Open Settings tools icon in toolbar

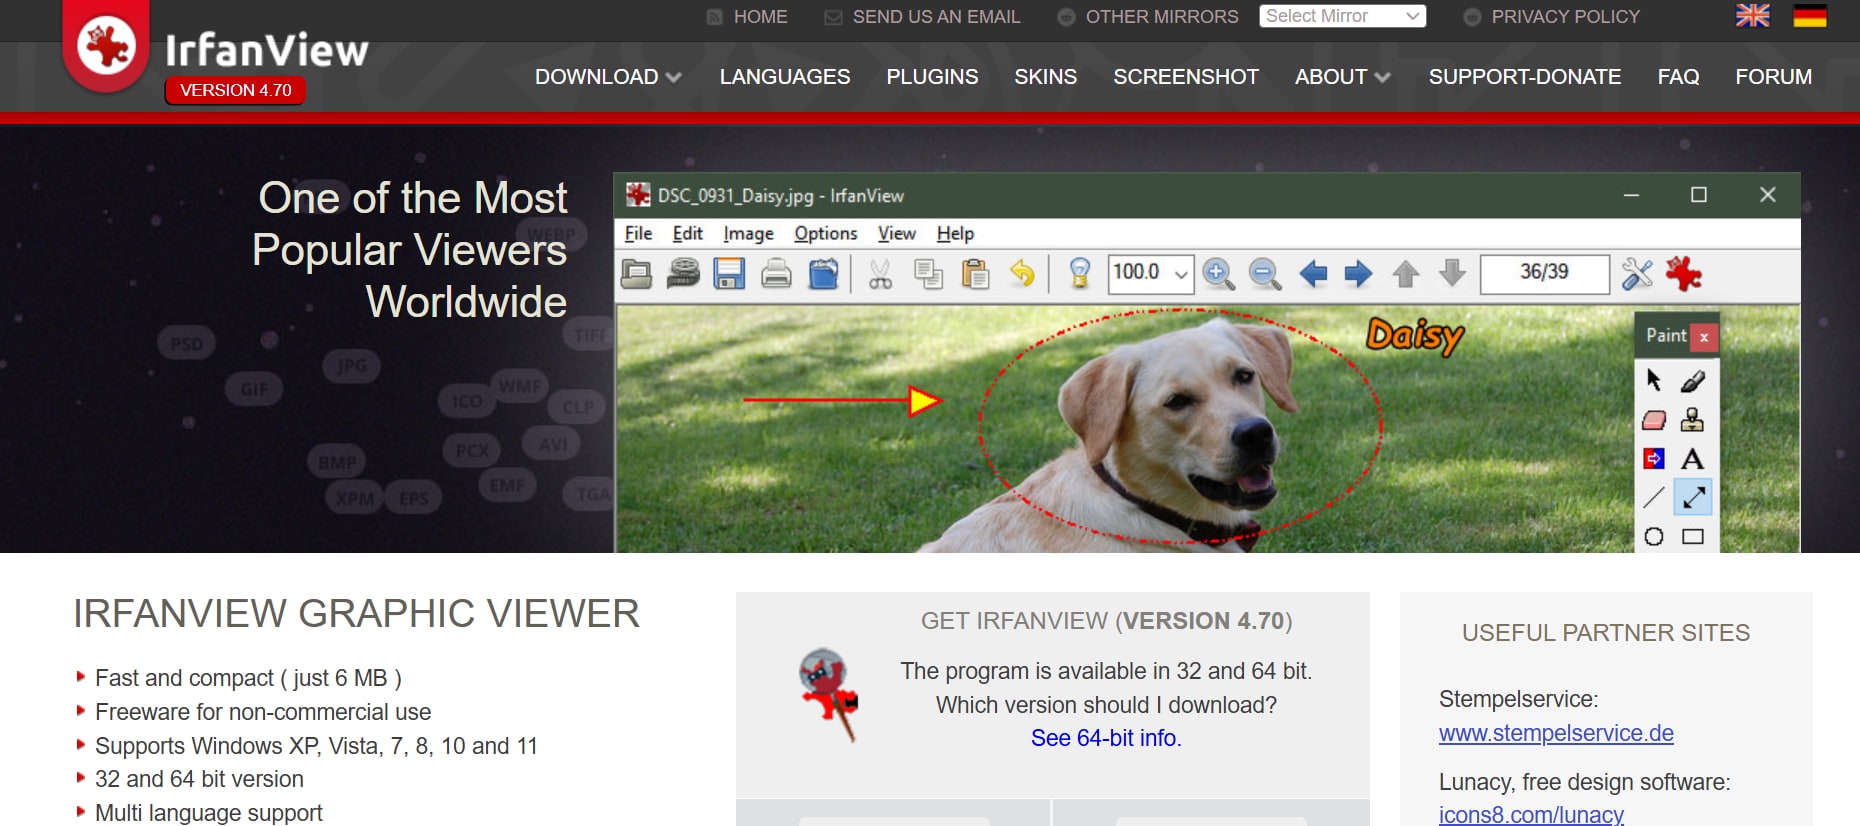(x=1637, y=273)
